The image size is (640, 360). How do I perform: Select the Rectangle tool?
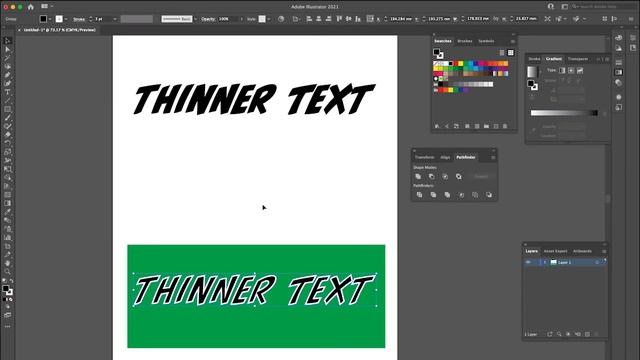click(x=7, y=109)
